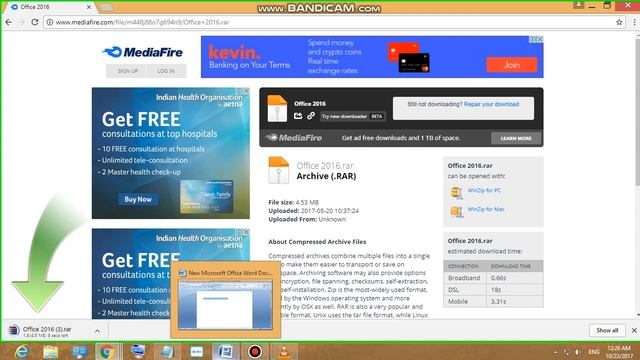Open the LOG IN button
Screen dimensions: 640x360
[x=166, y=71]
